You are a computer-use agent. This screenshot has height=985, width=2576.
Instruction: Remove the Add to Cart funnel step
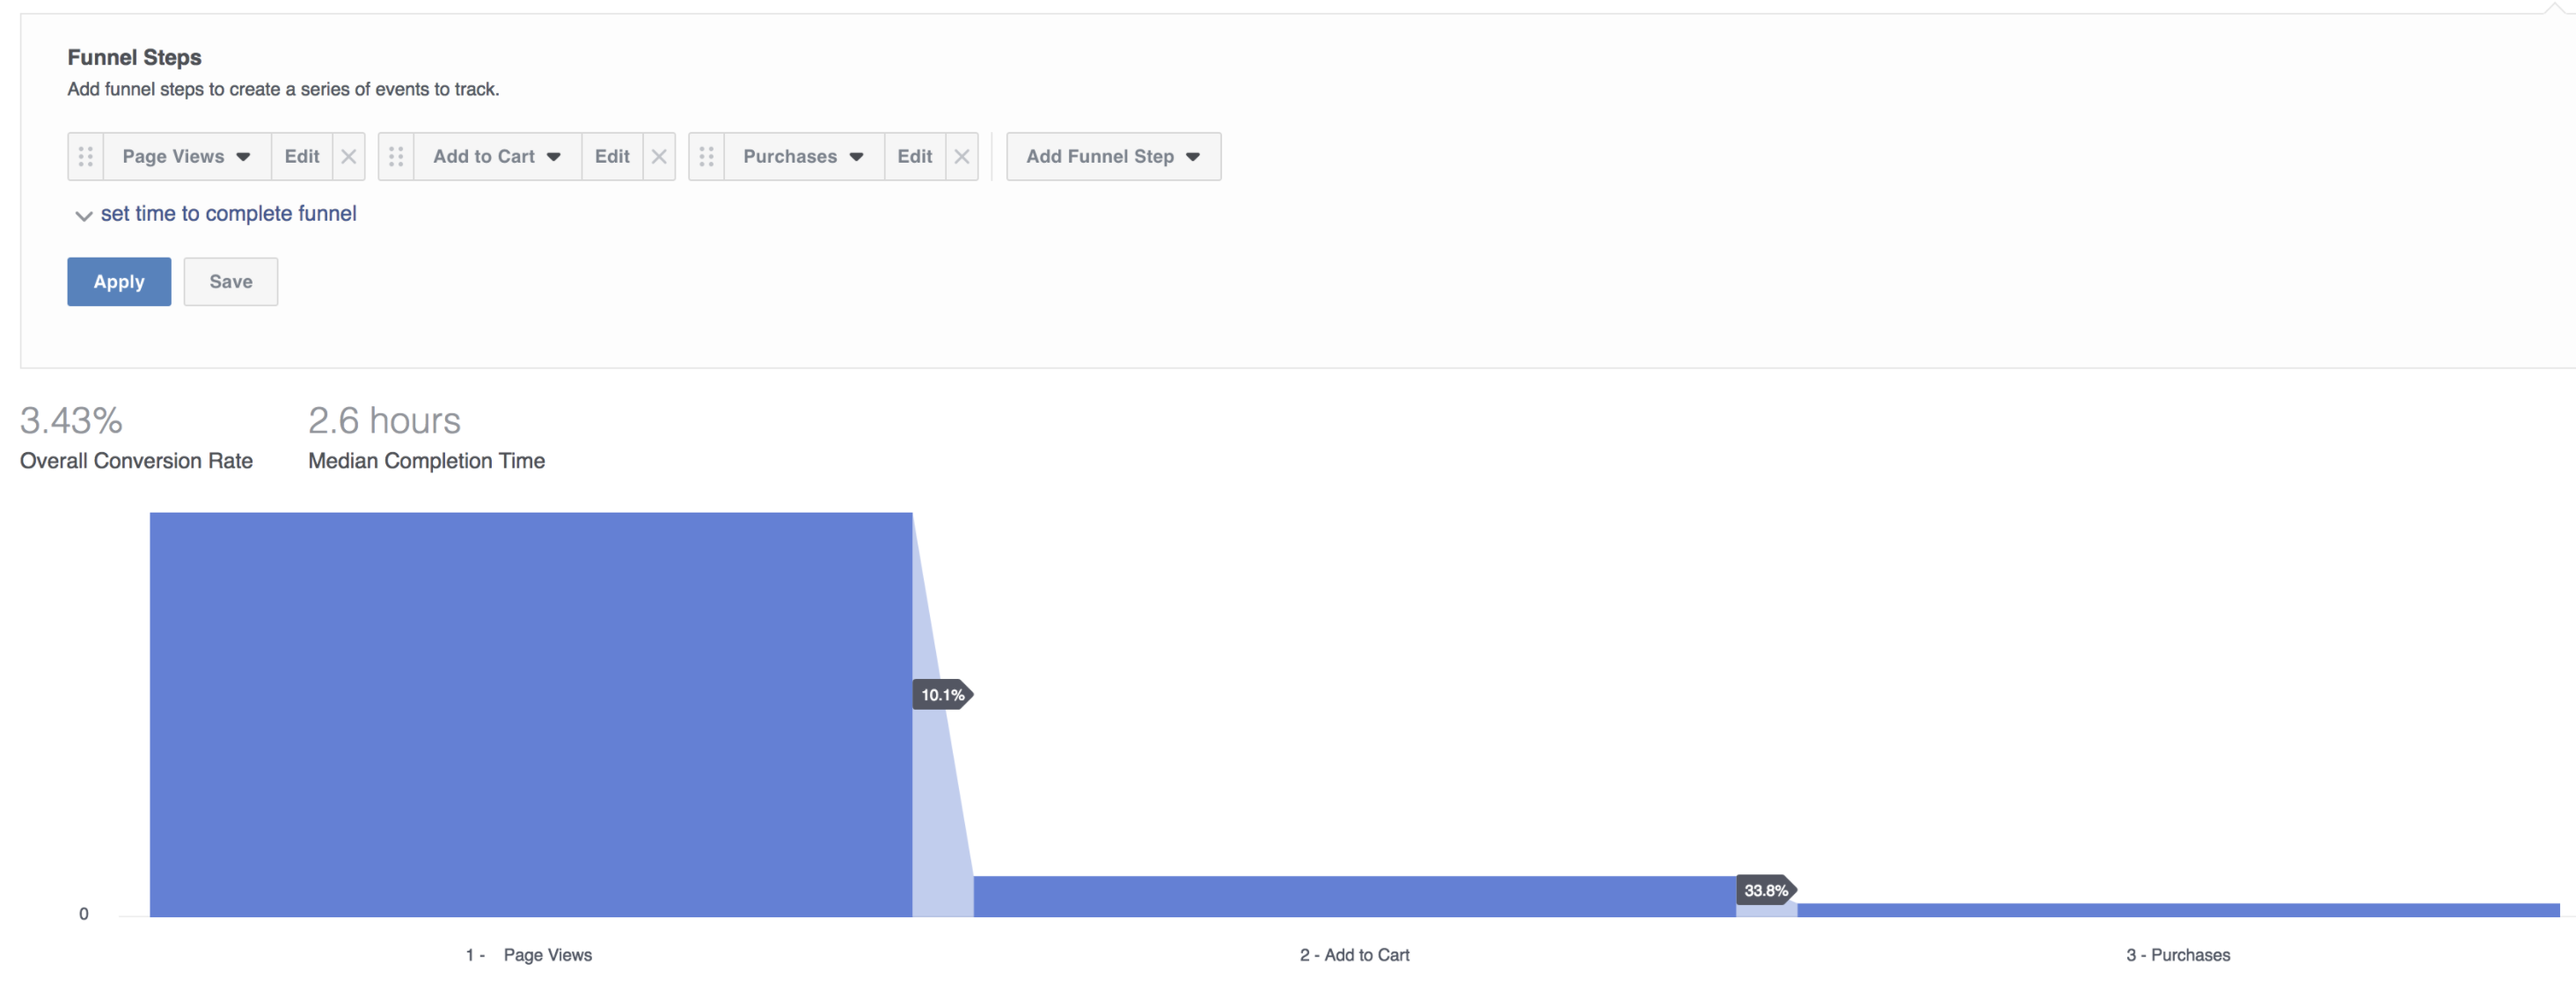[x=659, y=157]
